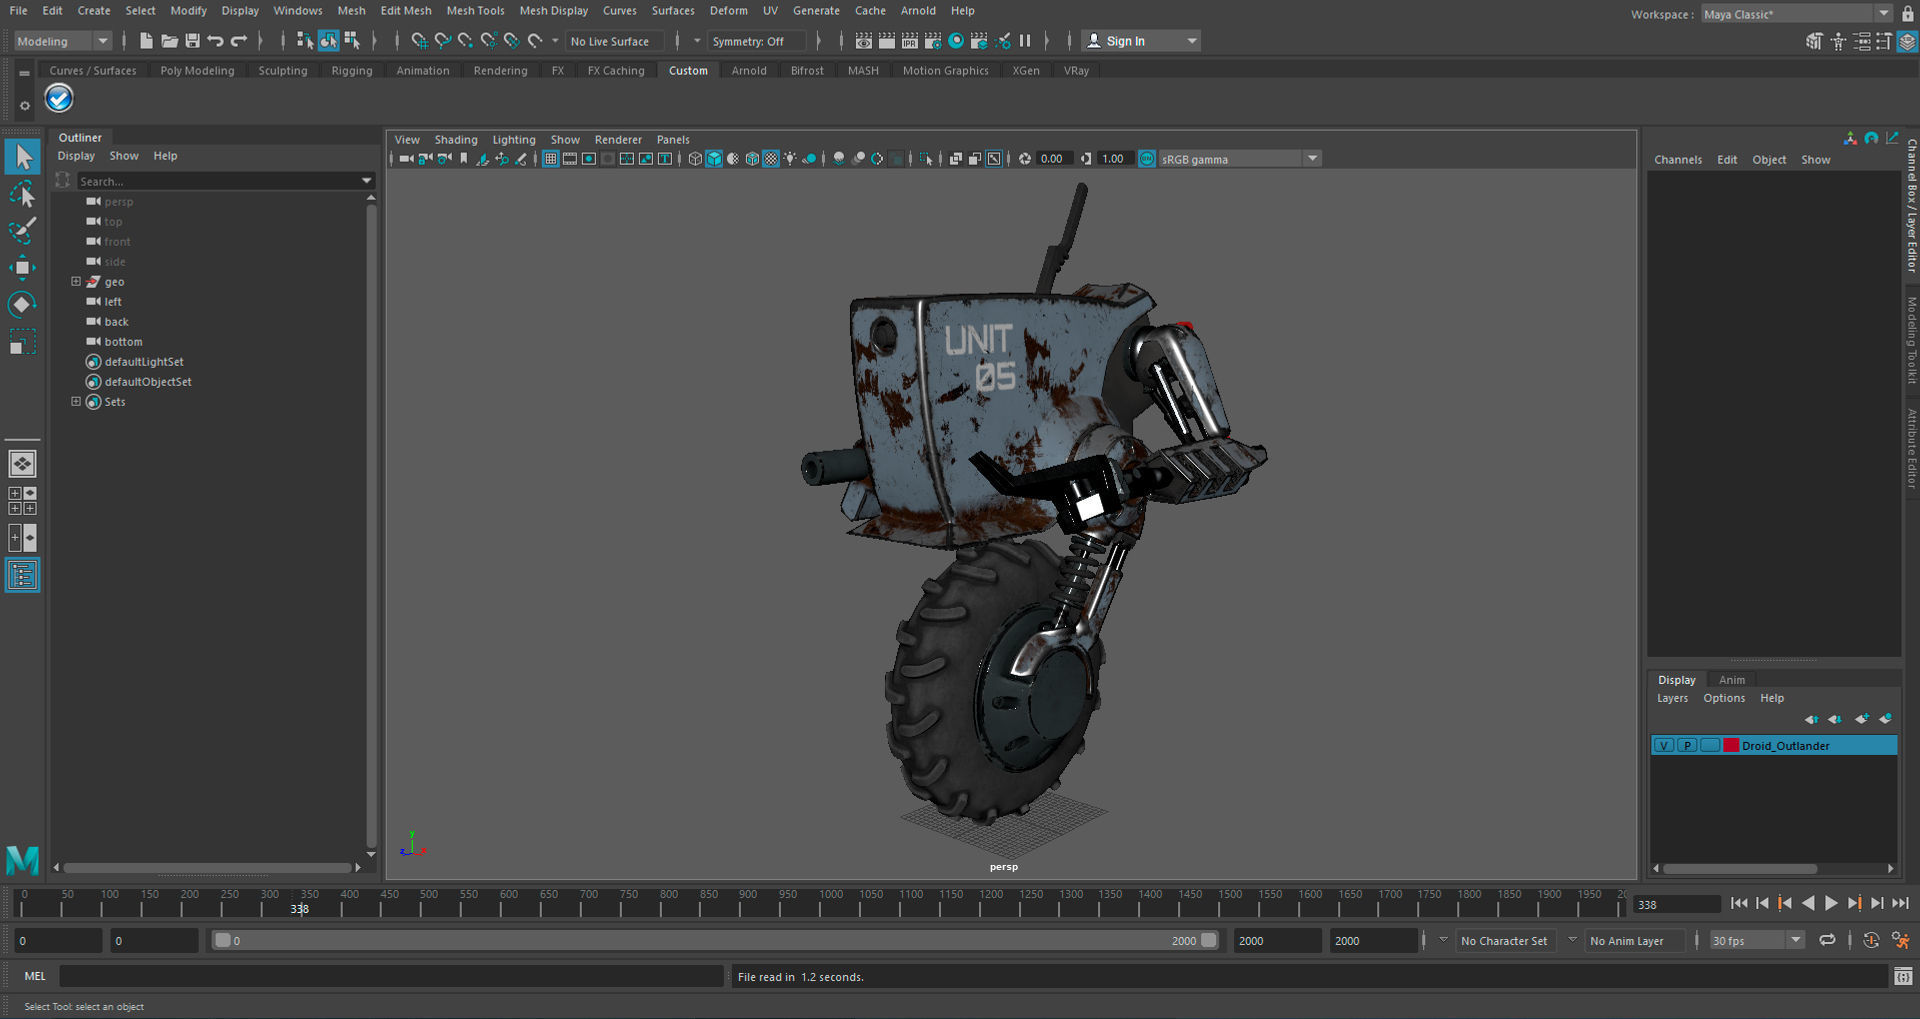Viewport: 1920px width, 1019px height.
Task: Play the animation backwards
Action: [1808, 903]
